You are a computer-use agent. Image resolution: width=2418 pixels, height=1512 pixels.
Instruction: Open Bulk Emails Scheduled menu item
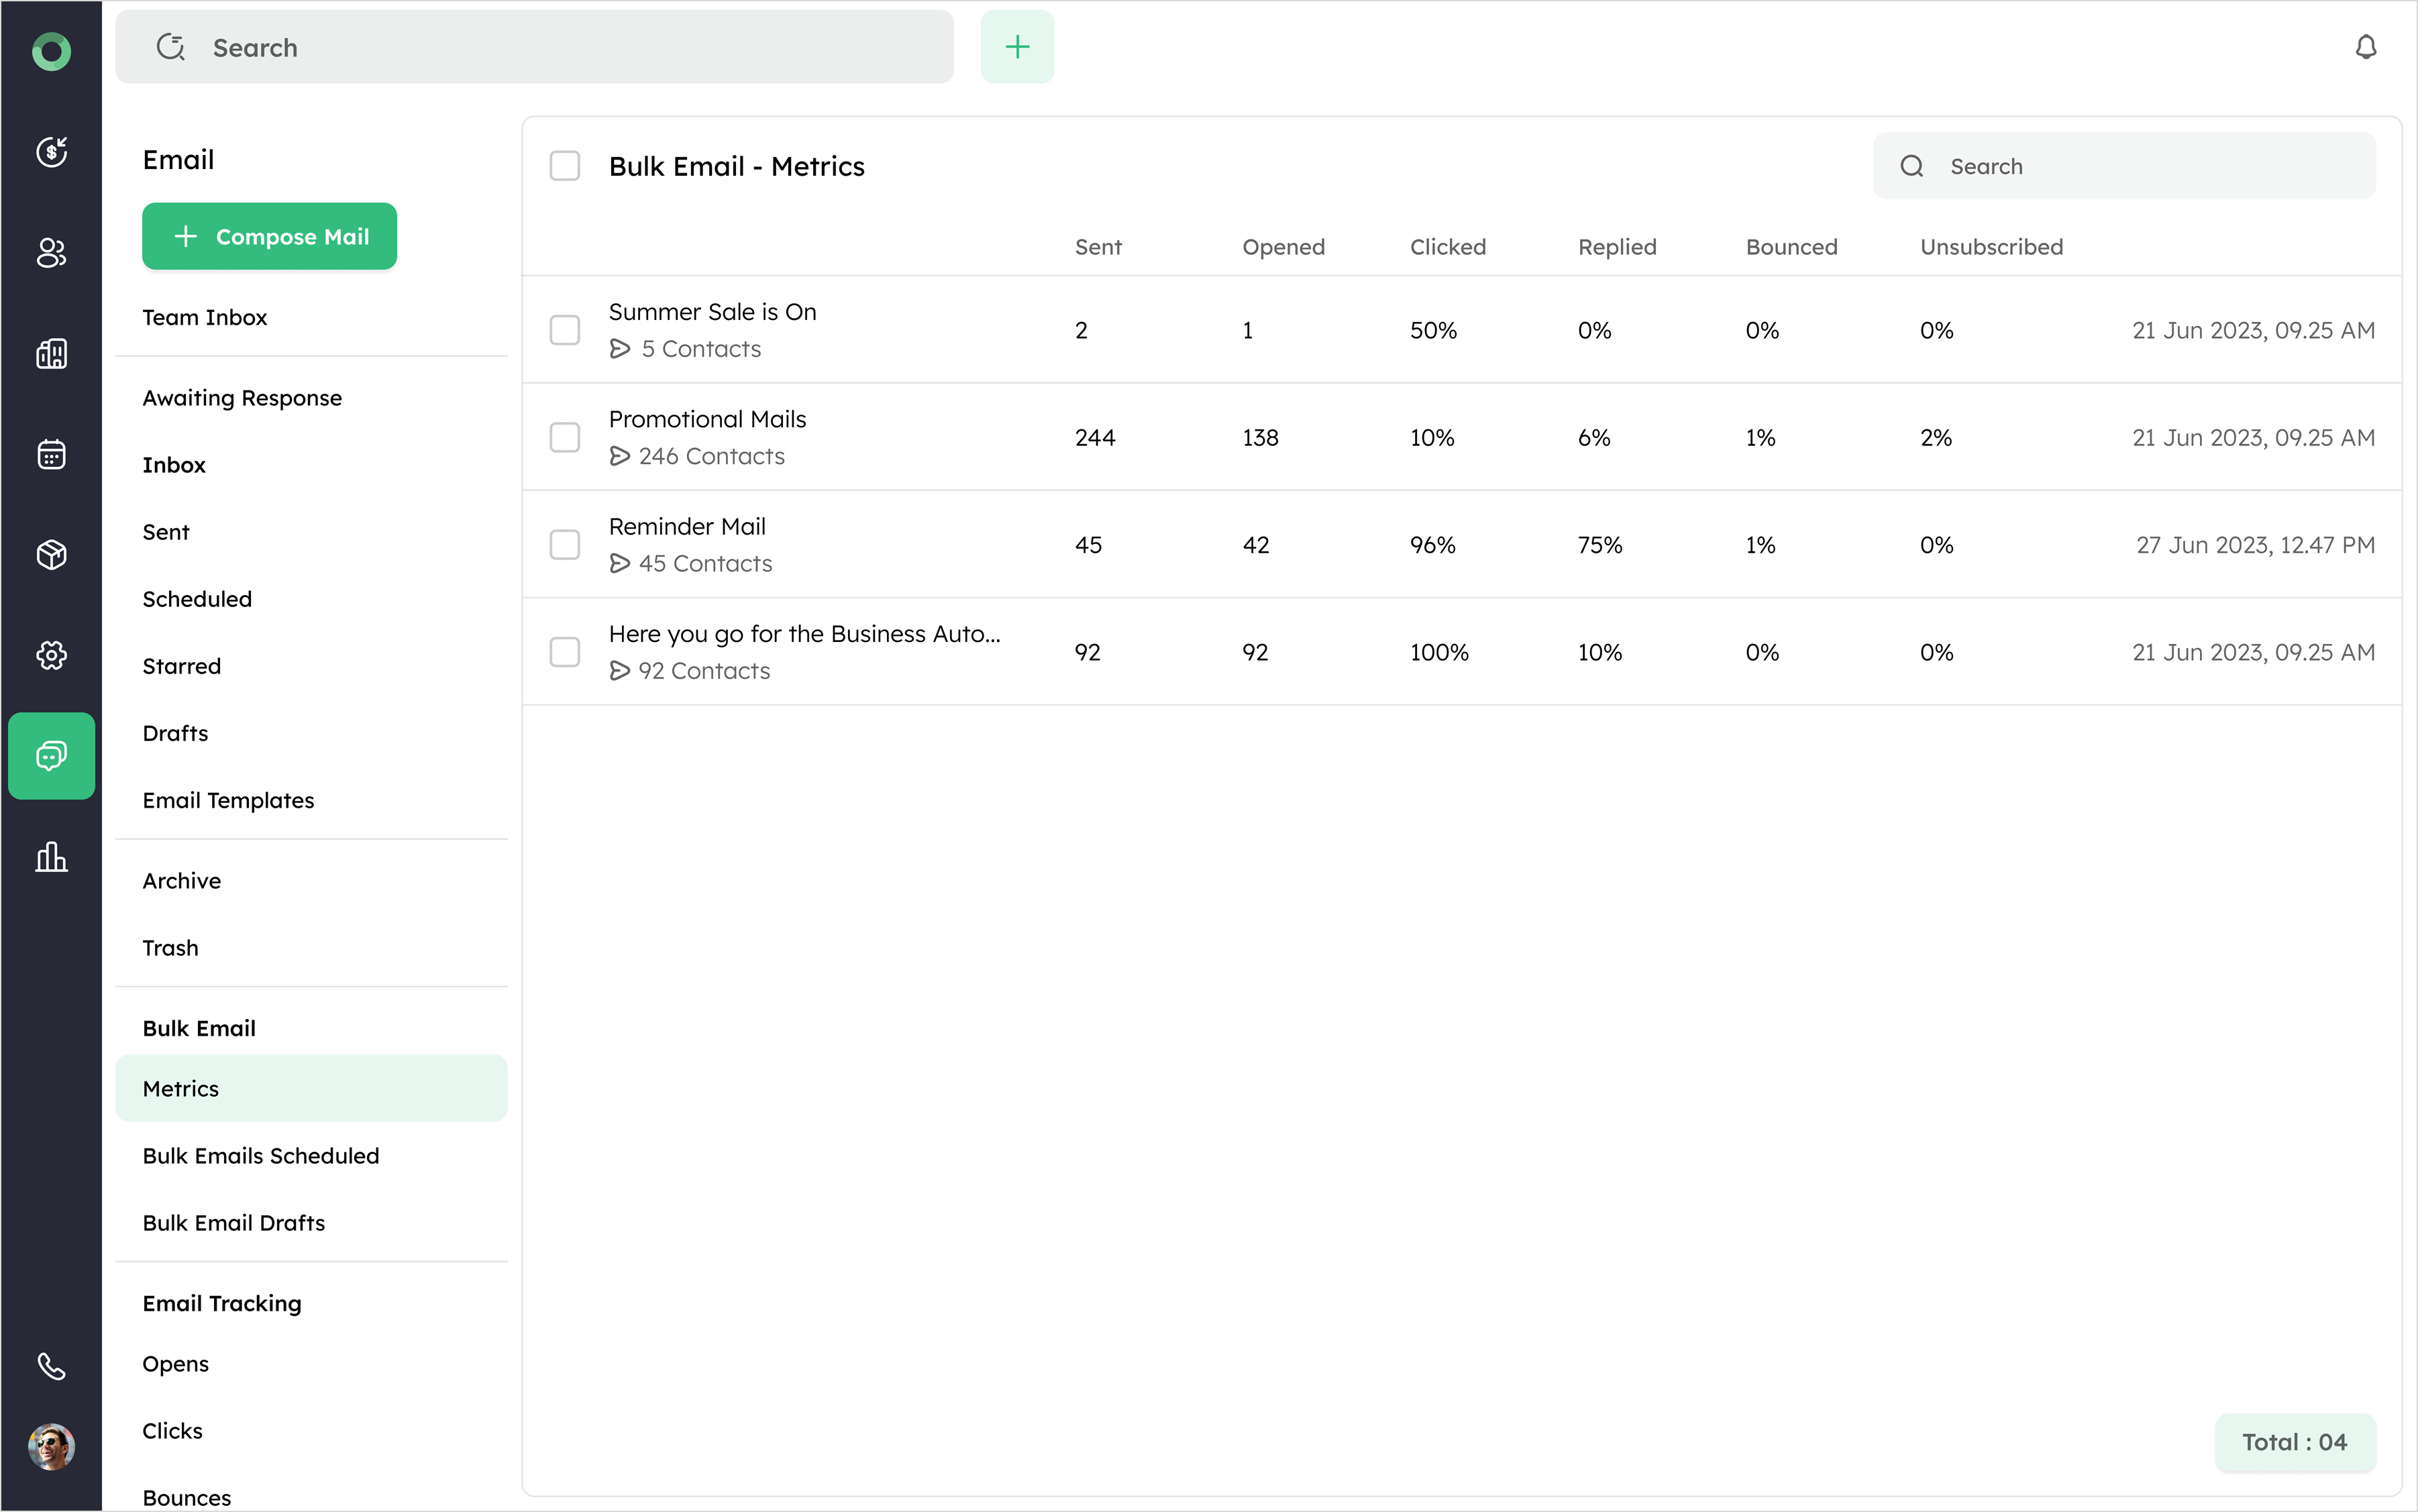pyautogui.click(x=261, y=1155)
